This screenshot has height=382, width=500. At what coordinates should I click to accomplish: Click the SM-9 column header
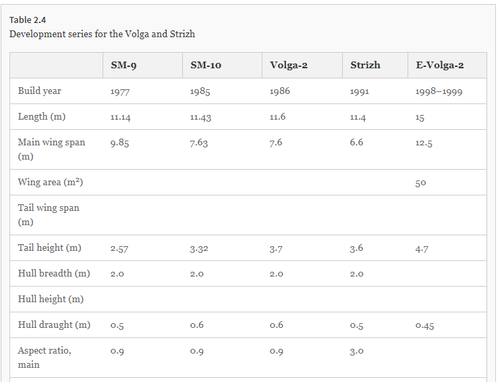tap(123, 65)
